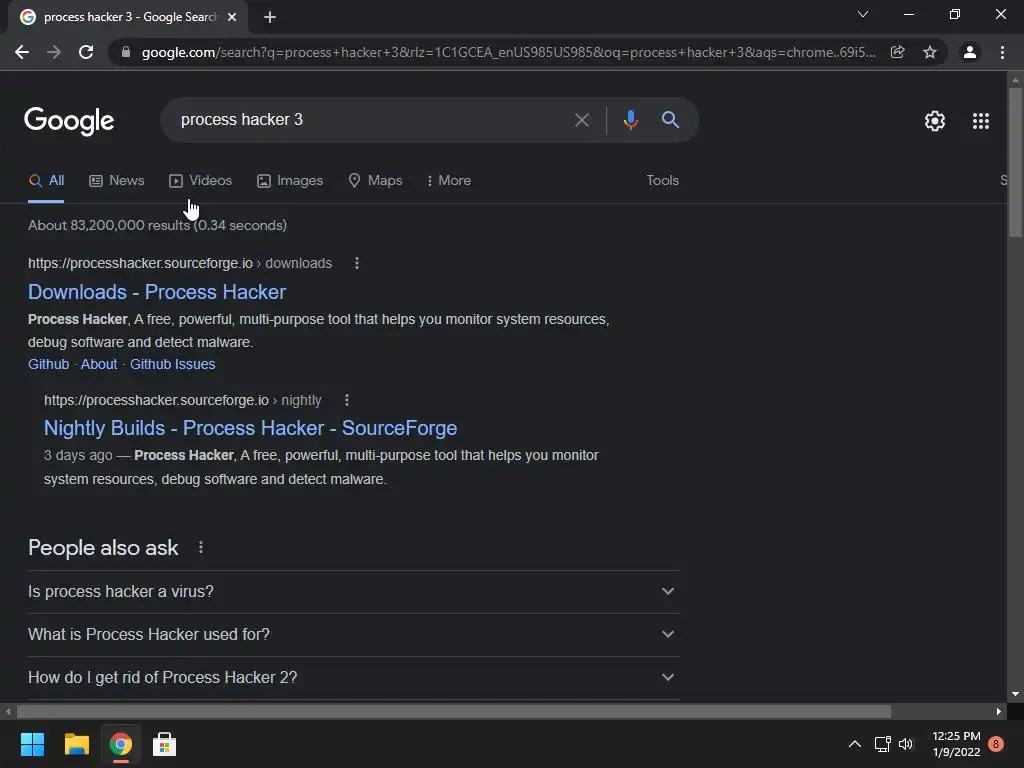Open Downloads - Process Hacker link

(x=157, y=292)
